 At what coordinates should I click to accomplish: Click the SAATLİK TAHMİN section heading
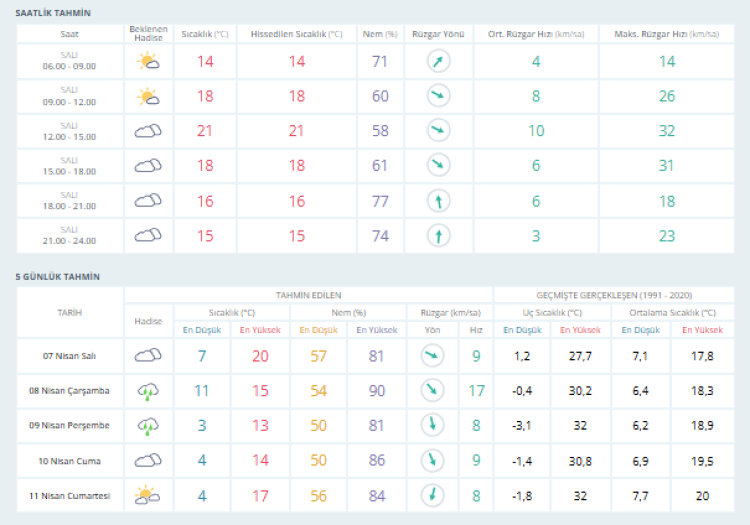pos(53,13)
